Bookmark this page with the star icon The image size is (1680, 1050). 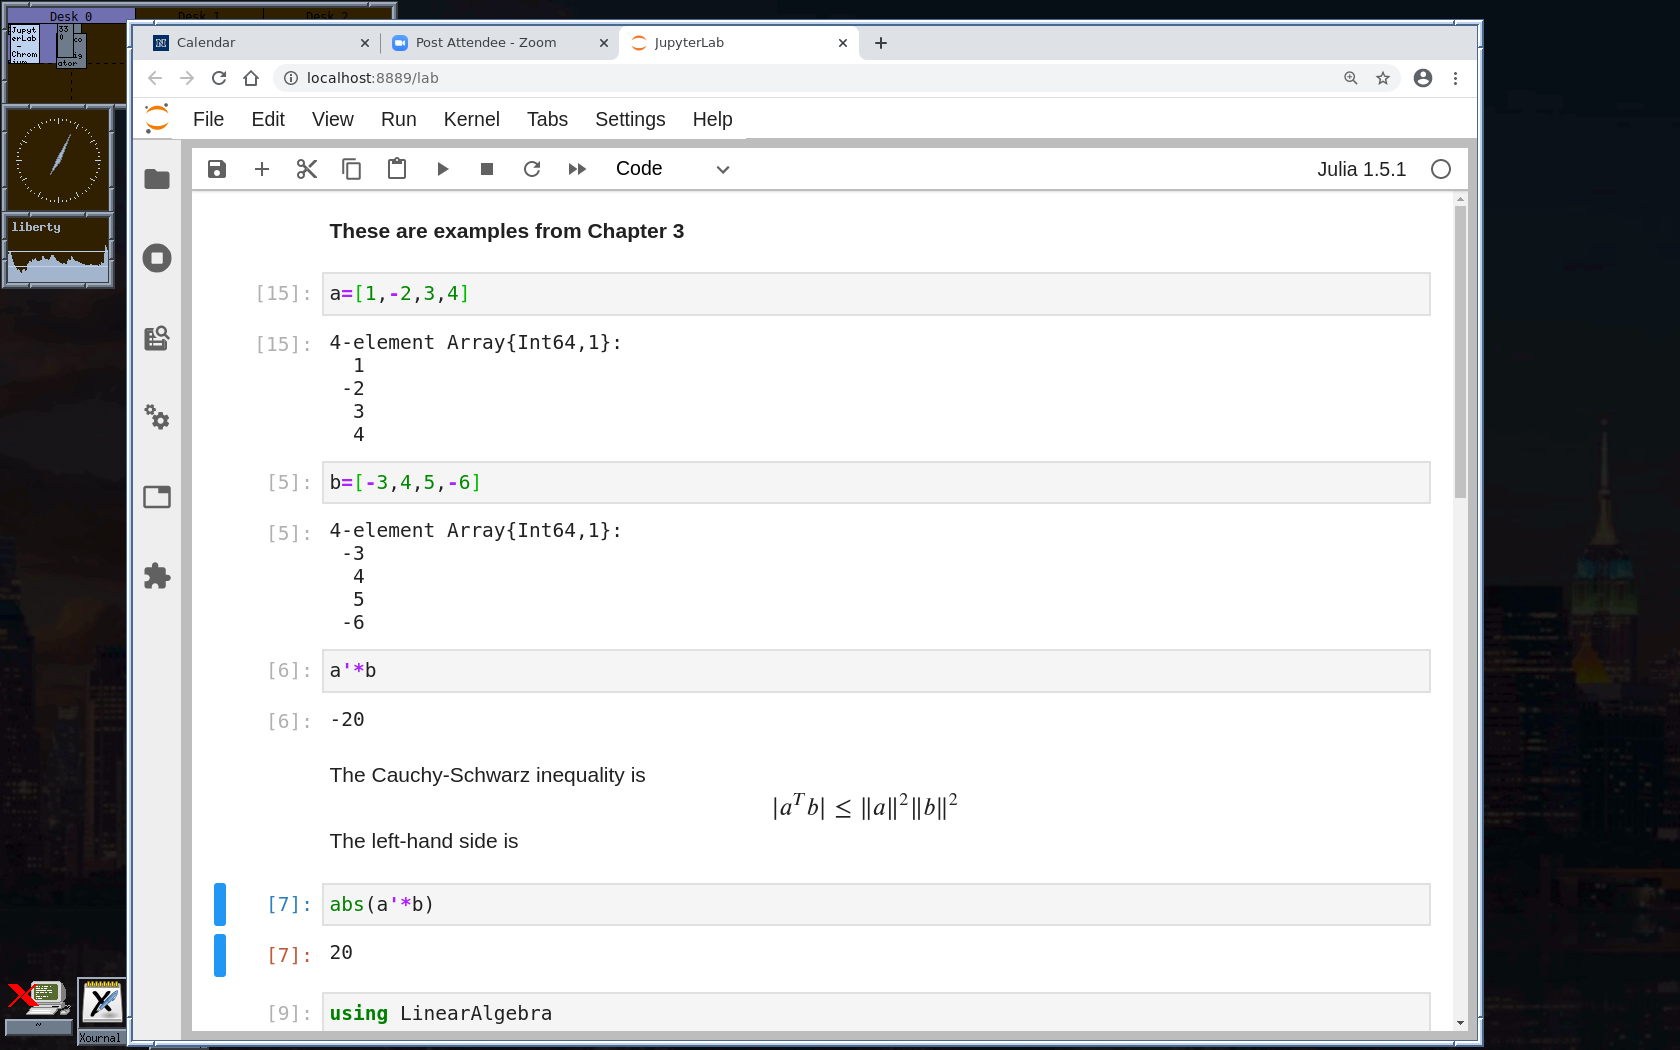coord(1383,78)
